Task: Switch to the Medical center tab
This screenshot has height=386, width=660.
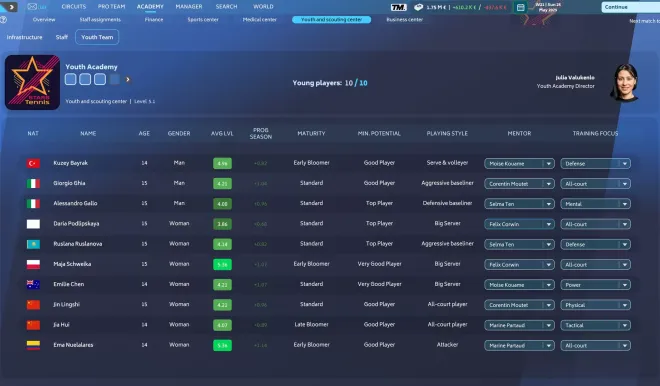Action: coord(260,20)
